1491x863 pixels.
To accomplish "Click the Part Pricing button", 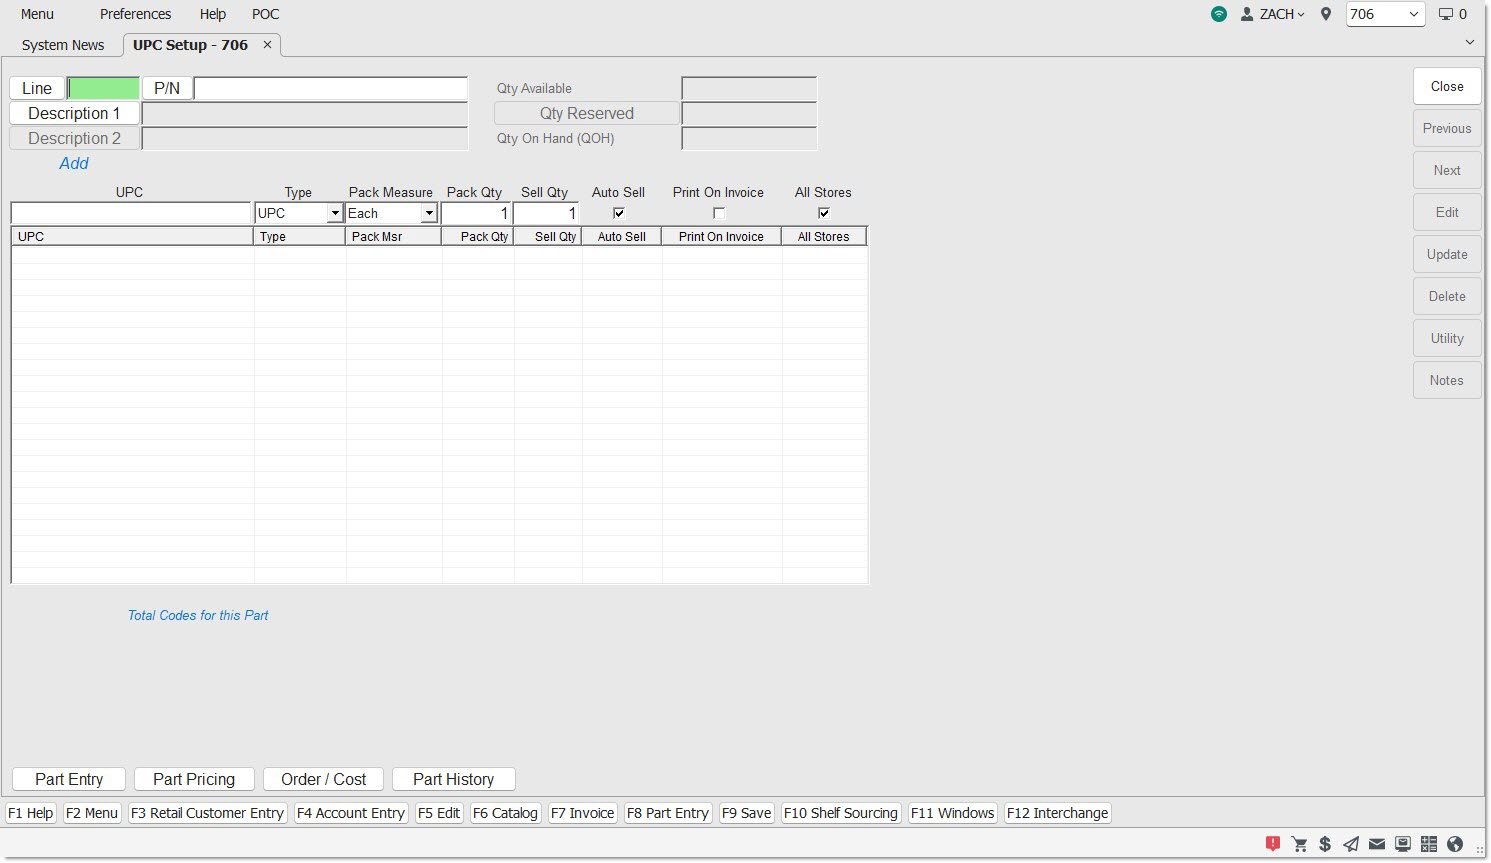I will (194, 779).
